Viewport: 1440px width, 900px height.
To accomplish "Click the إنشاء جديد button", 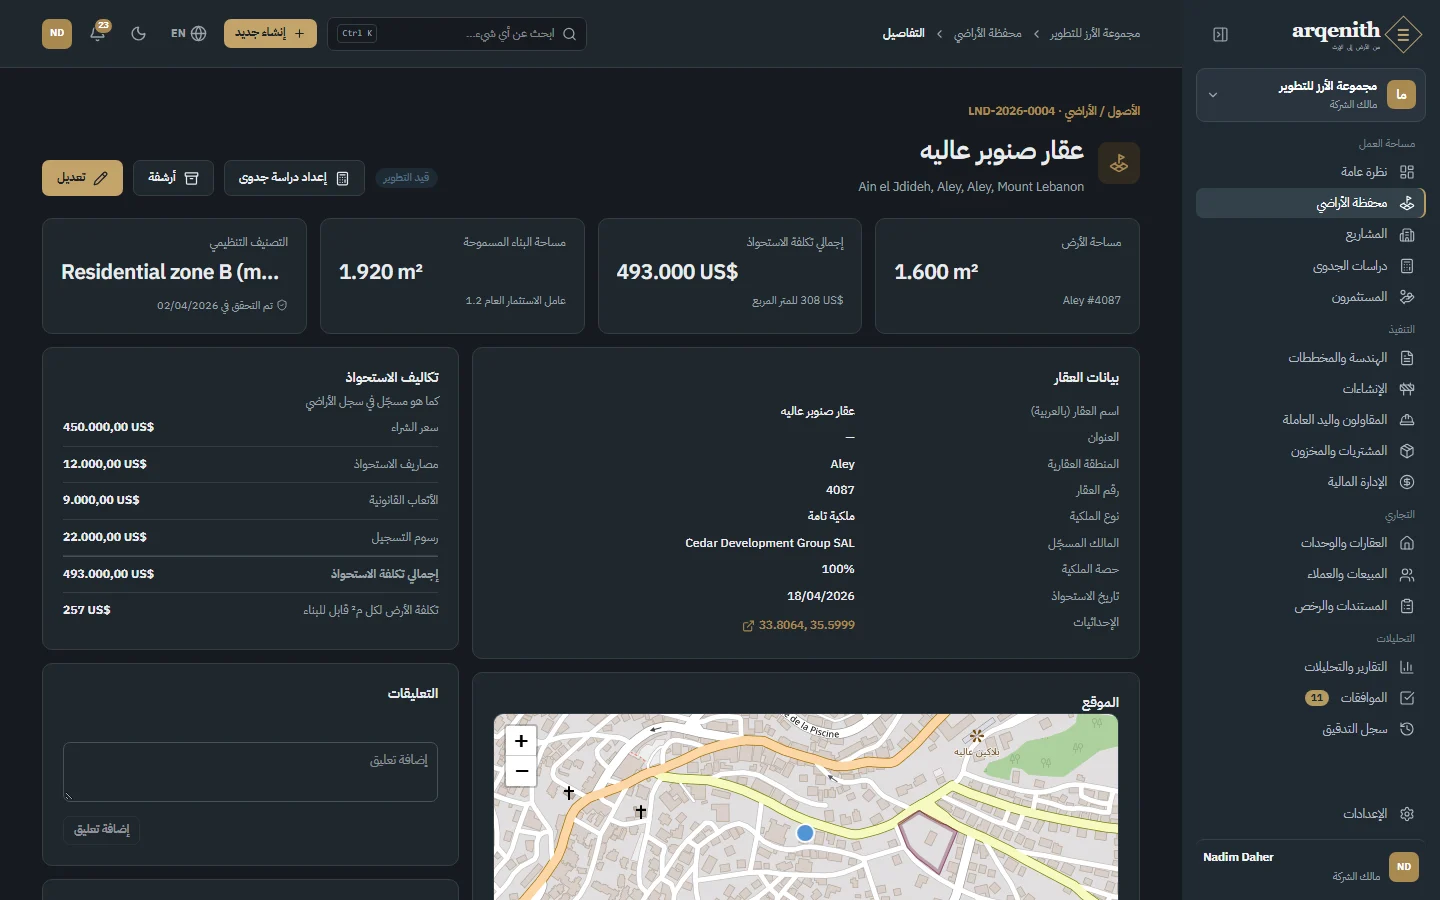I will click(270, 33).
